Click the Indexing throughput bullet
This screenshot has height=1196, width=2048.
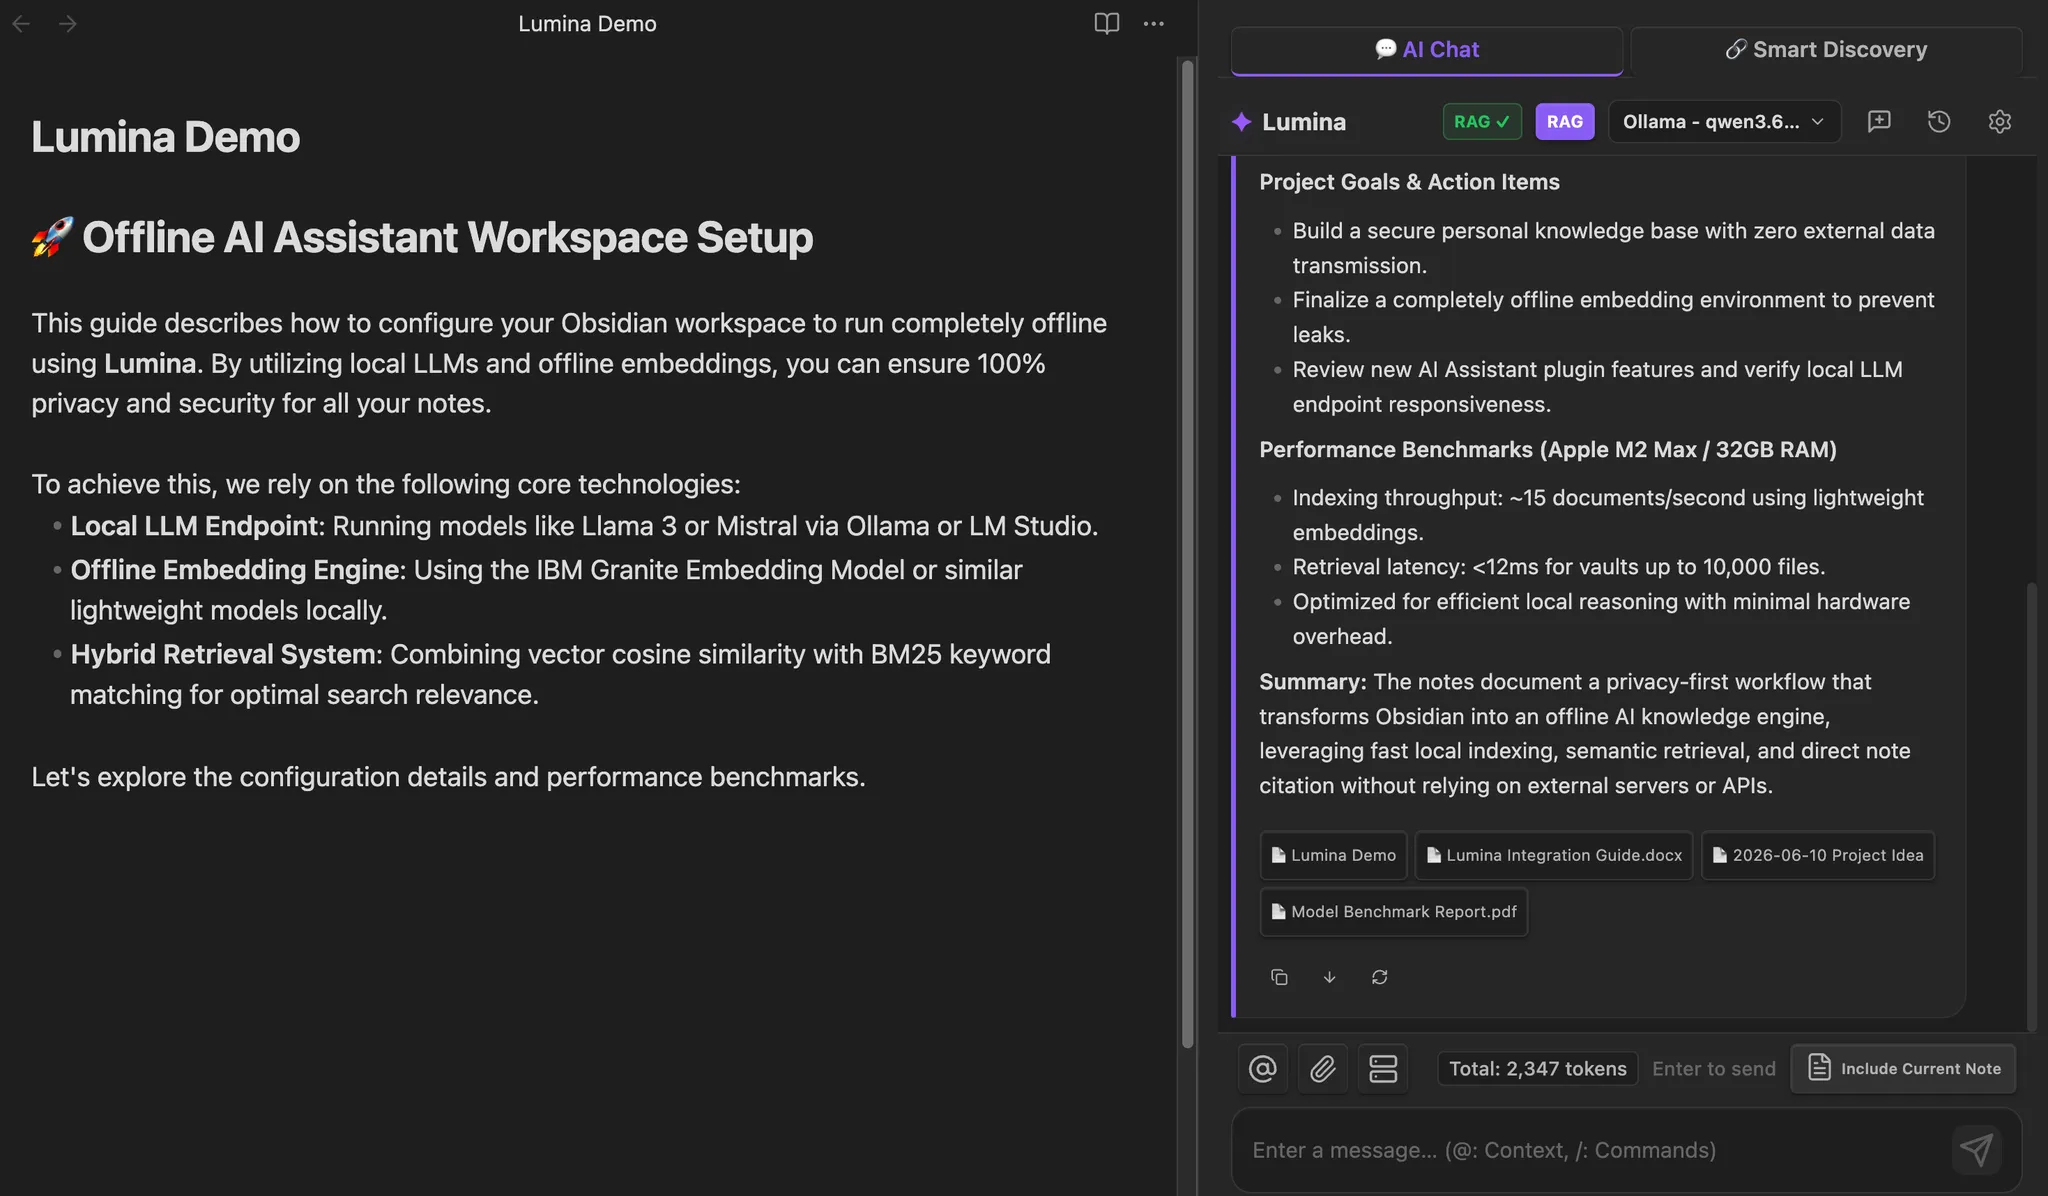pyautogui.click(x=1608, y=515)
